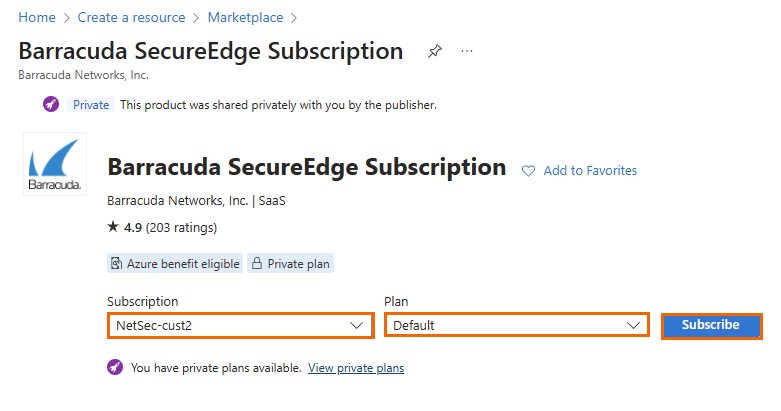Click the chevron arrow in Plan combo box

tap(633, 325)
